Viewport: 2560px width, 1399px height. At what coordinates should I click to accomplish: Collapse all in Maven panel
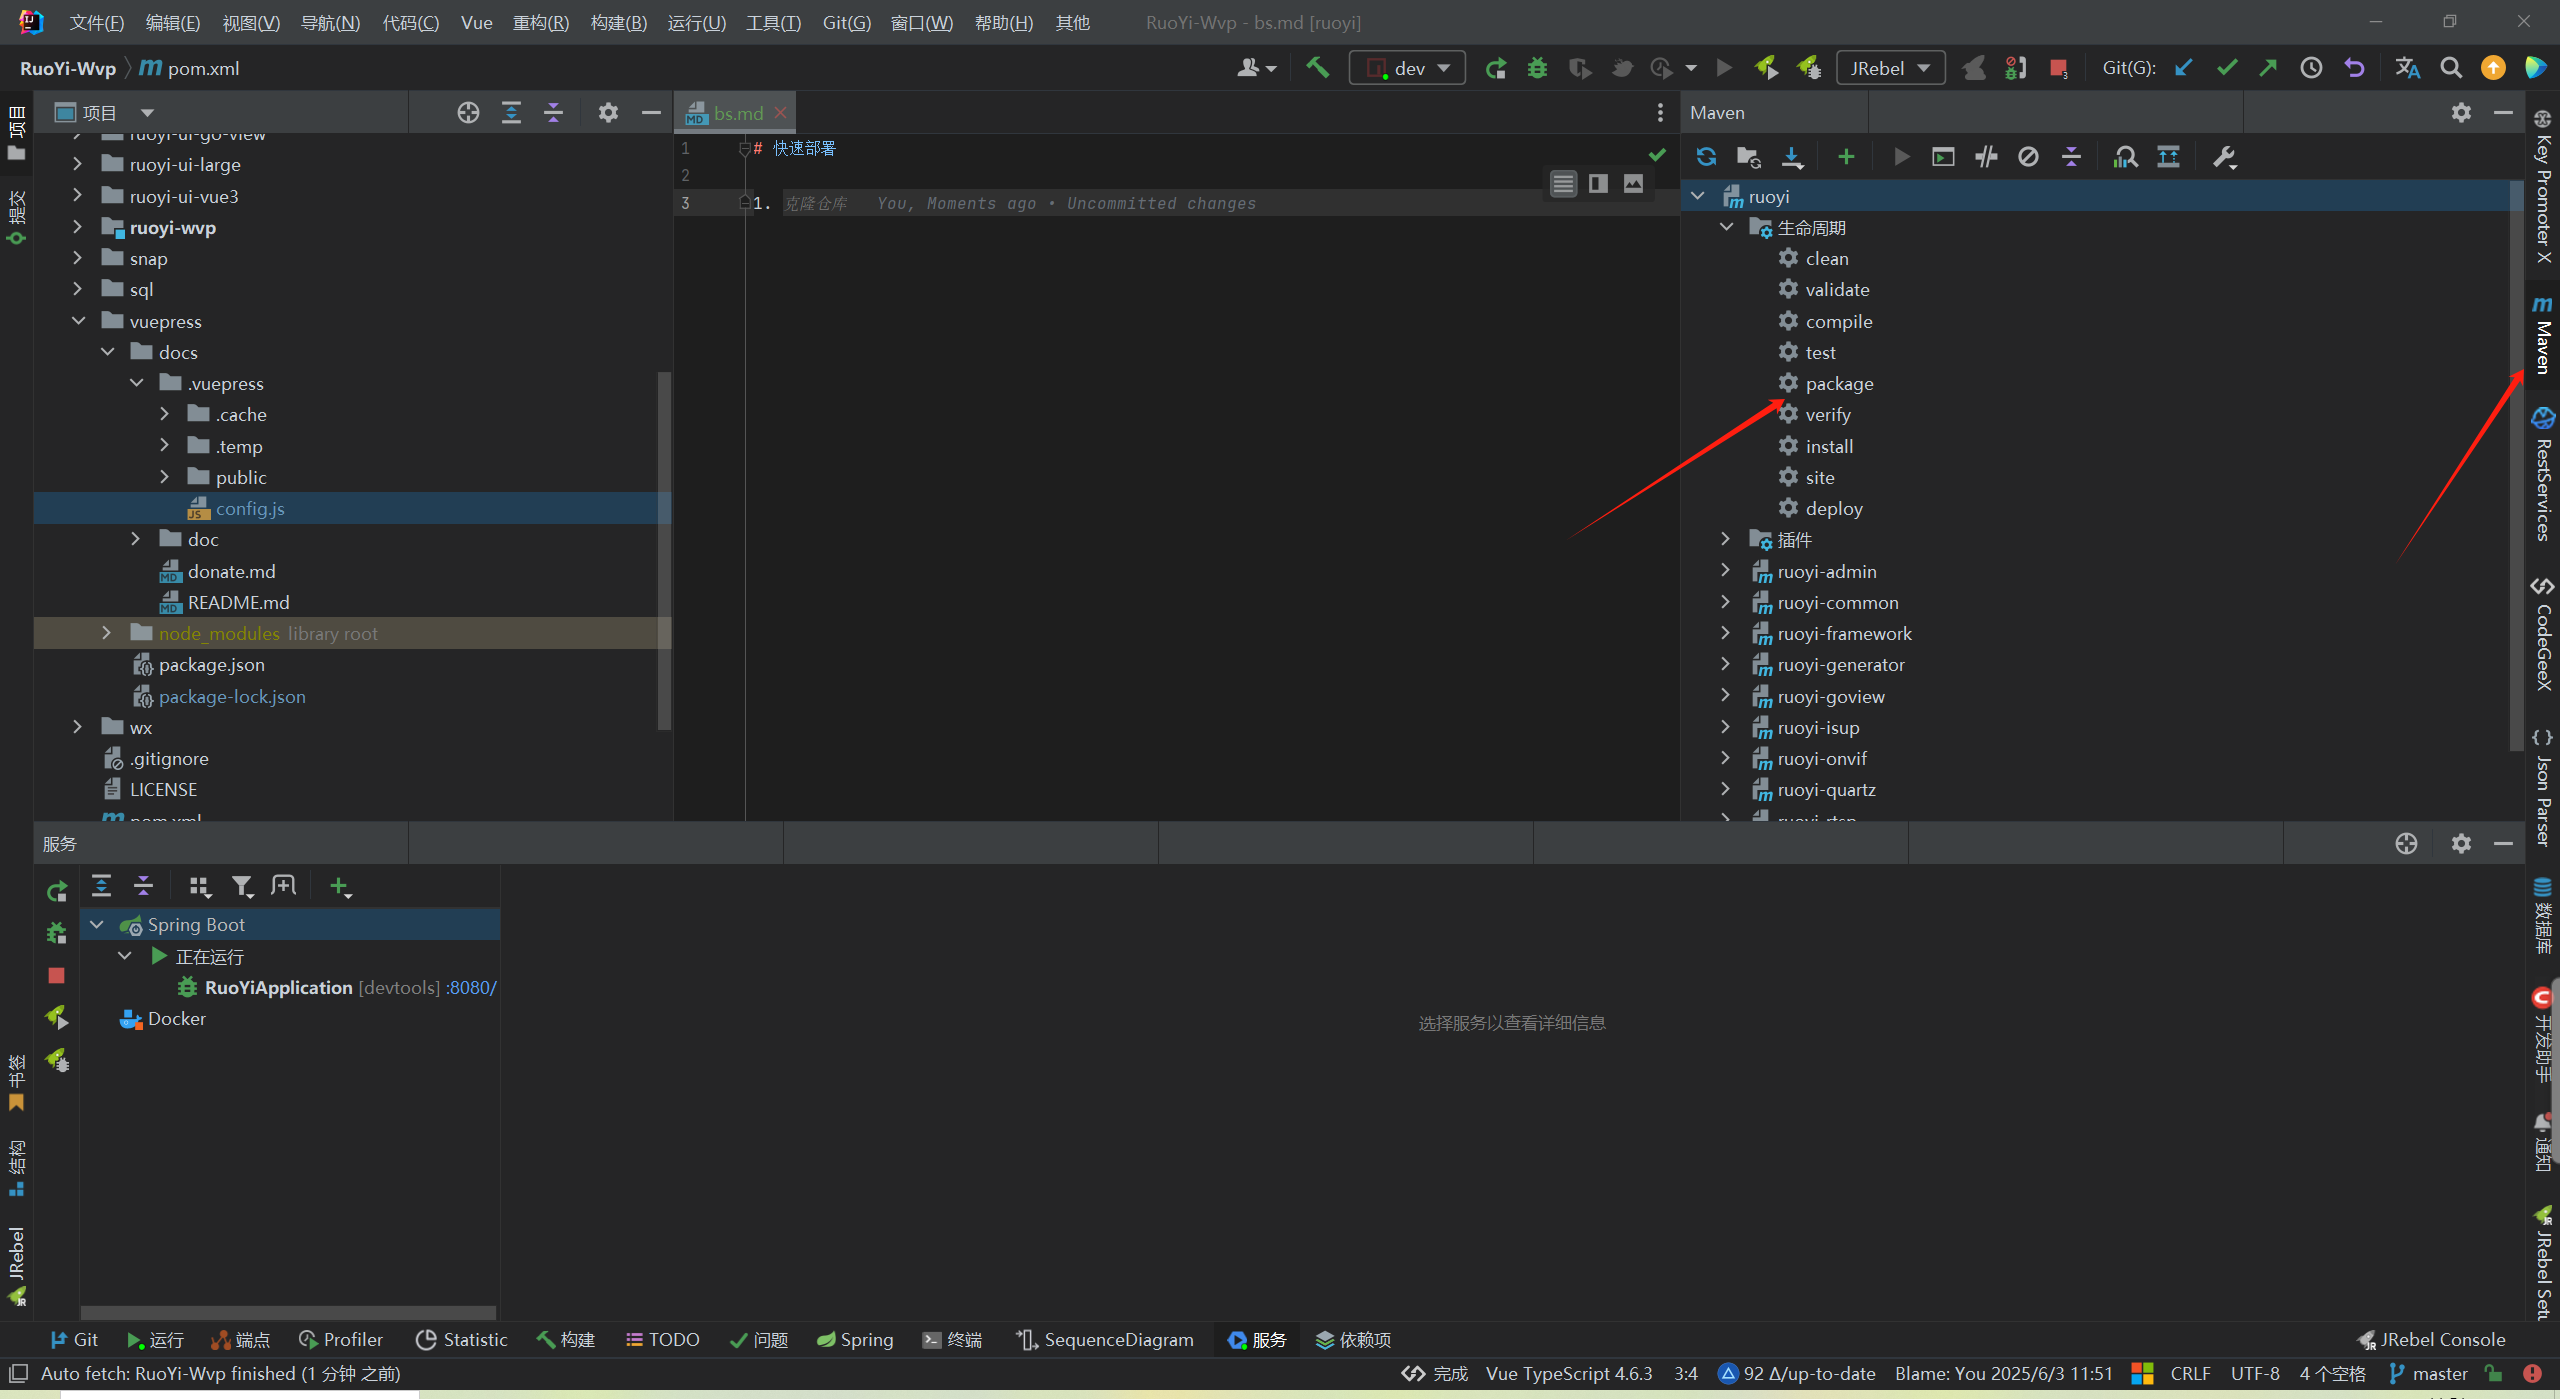pyautogui.click(x=2071, y=157)
